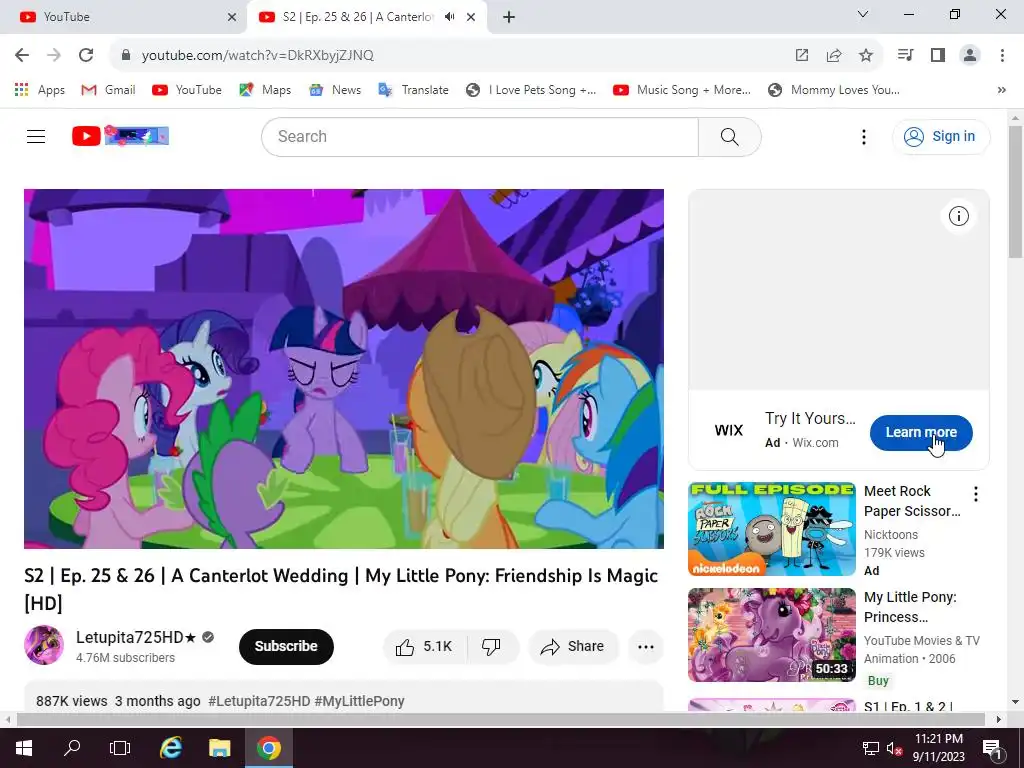Open Gmail bookmark

click(108, 90)
